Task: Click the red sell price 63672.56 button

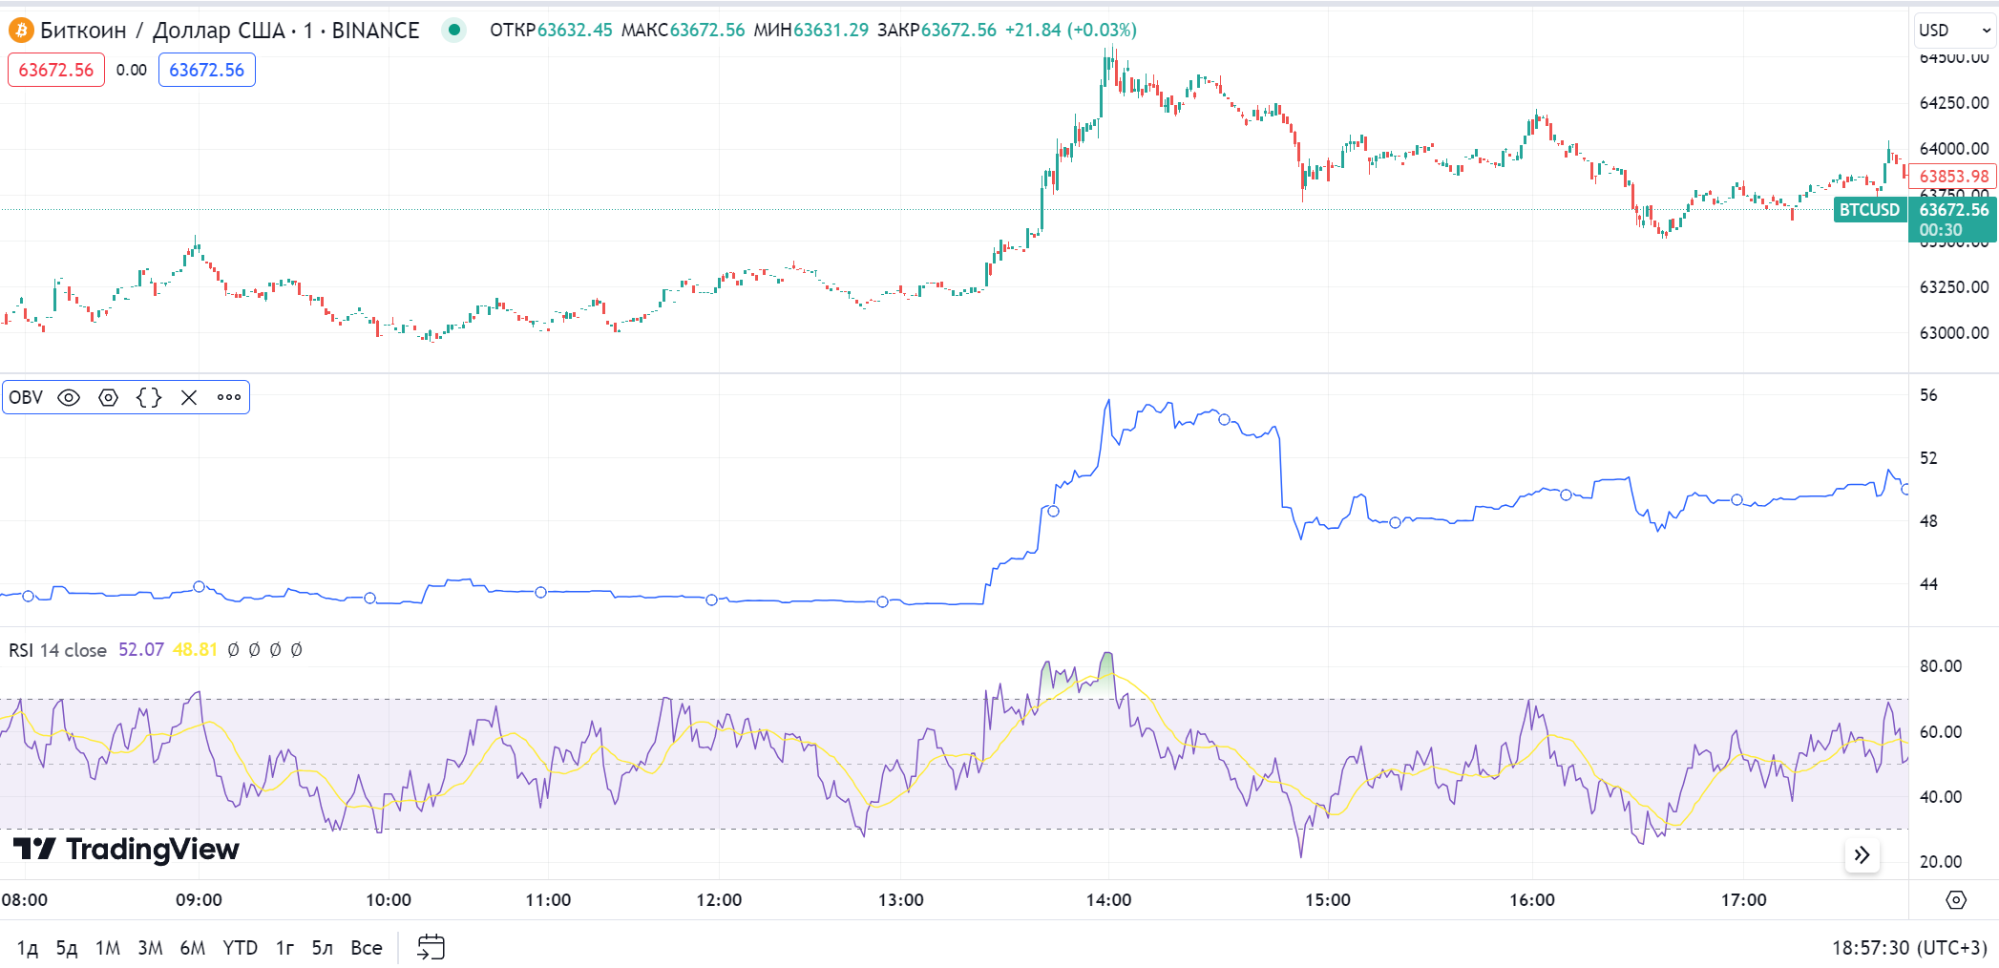Action: pos(56,70)
